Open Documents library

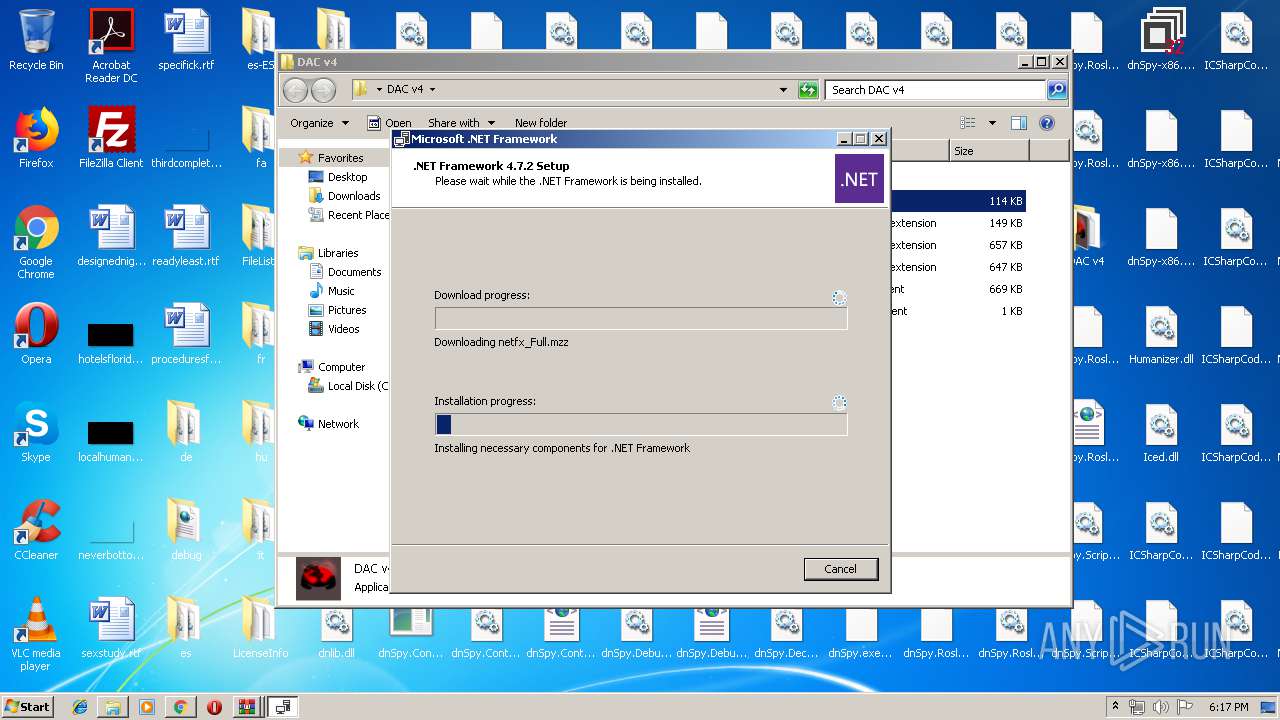(354, 272)
